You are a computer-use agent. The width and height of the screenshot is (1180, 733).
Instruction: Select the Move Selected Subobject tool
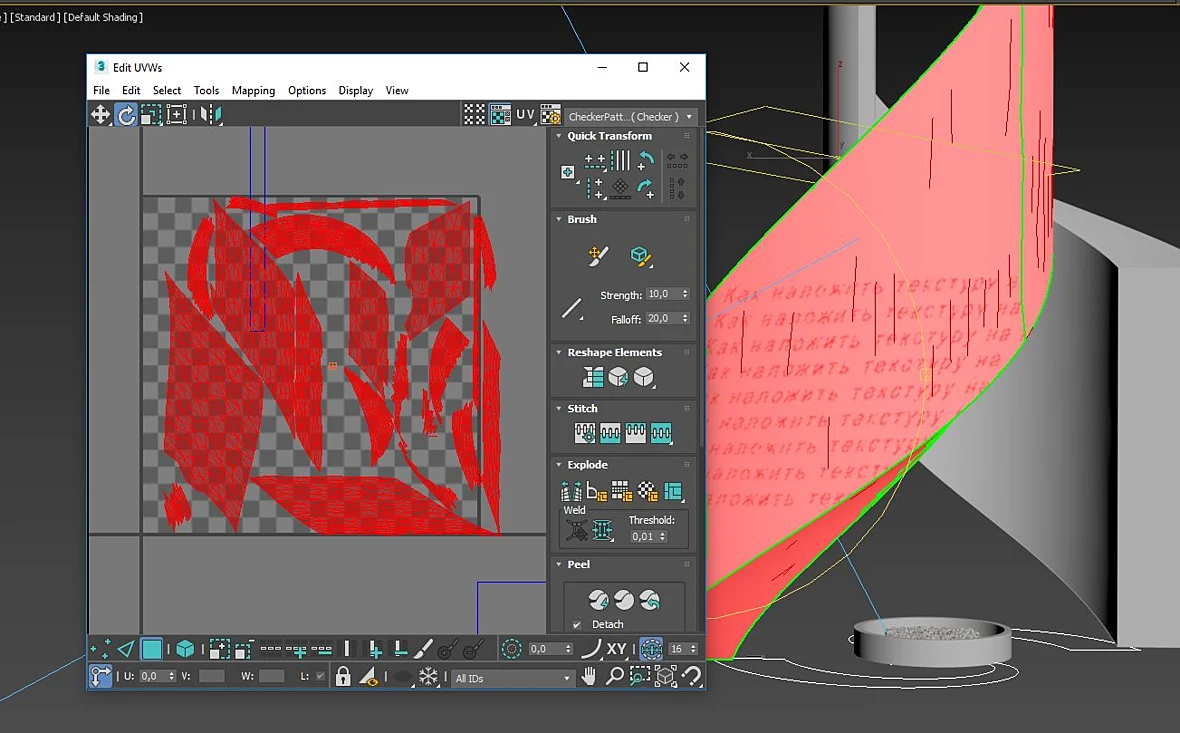[100, 114]
